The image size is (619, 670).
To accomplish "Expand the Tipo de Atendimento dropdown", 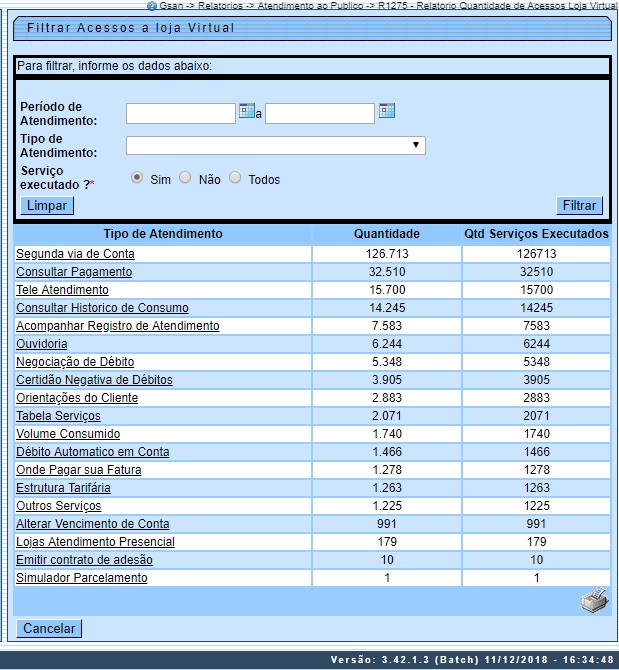I will (275, 146).
